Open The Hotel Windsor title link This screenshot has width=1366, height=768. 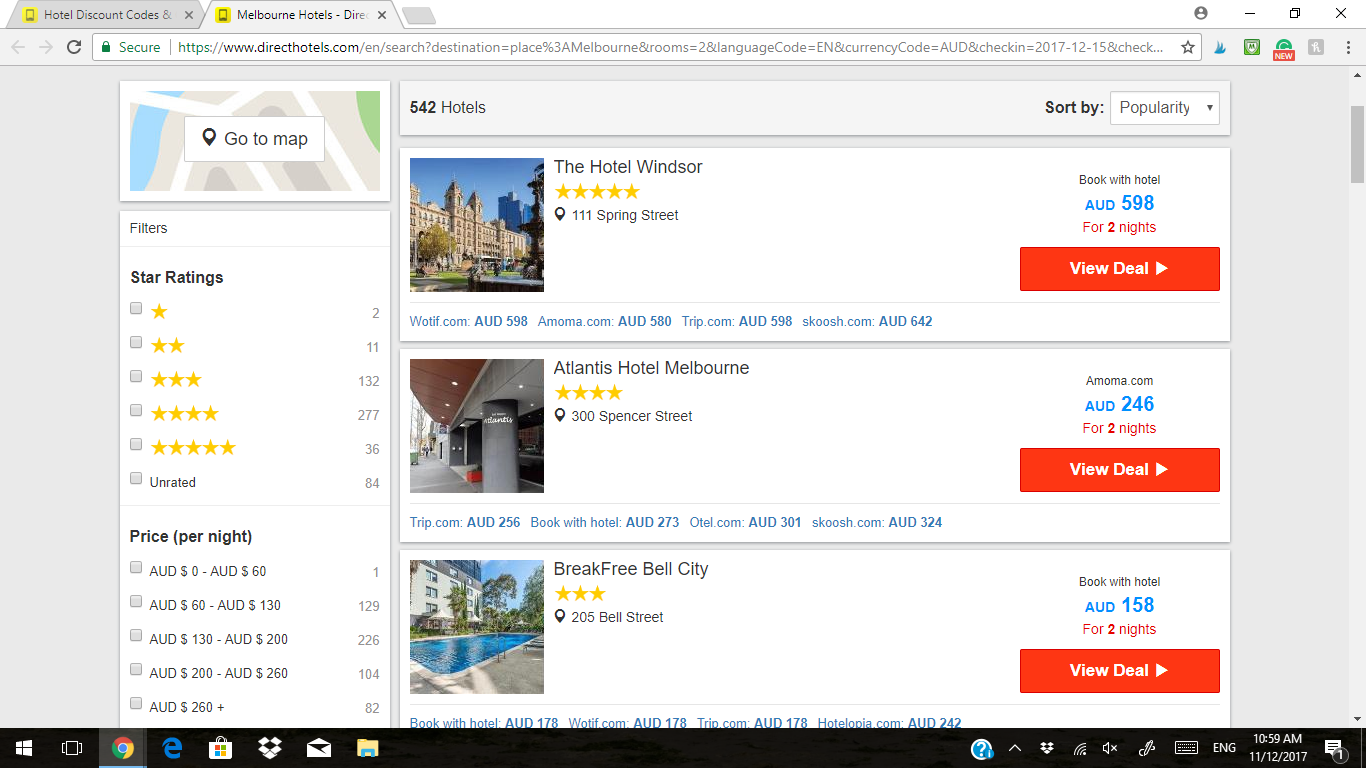point(628,167)
